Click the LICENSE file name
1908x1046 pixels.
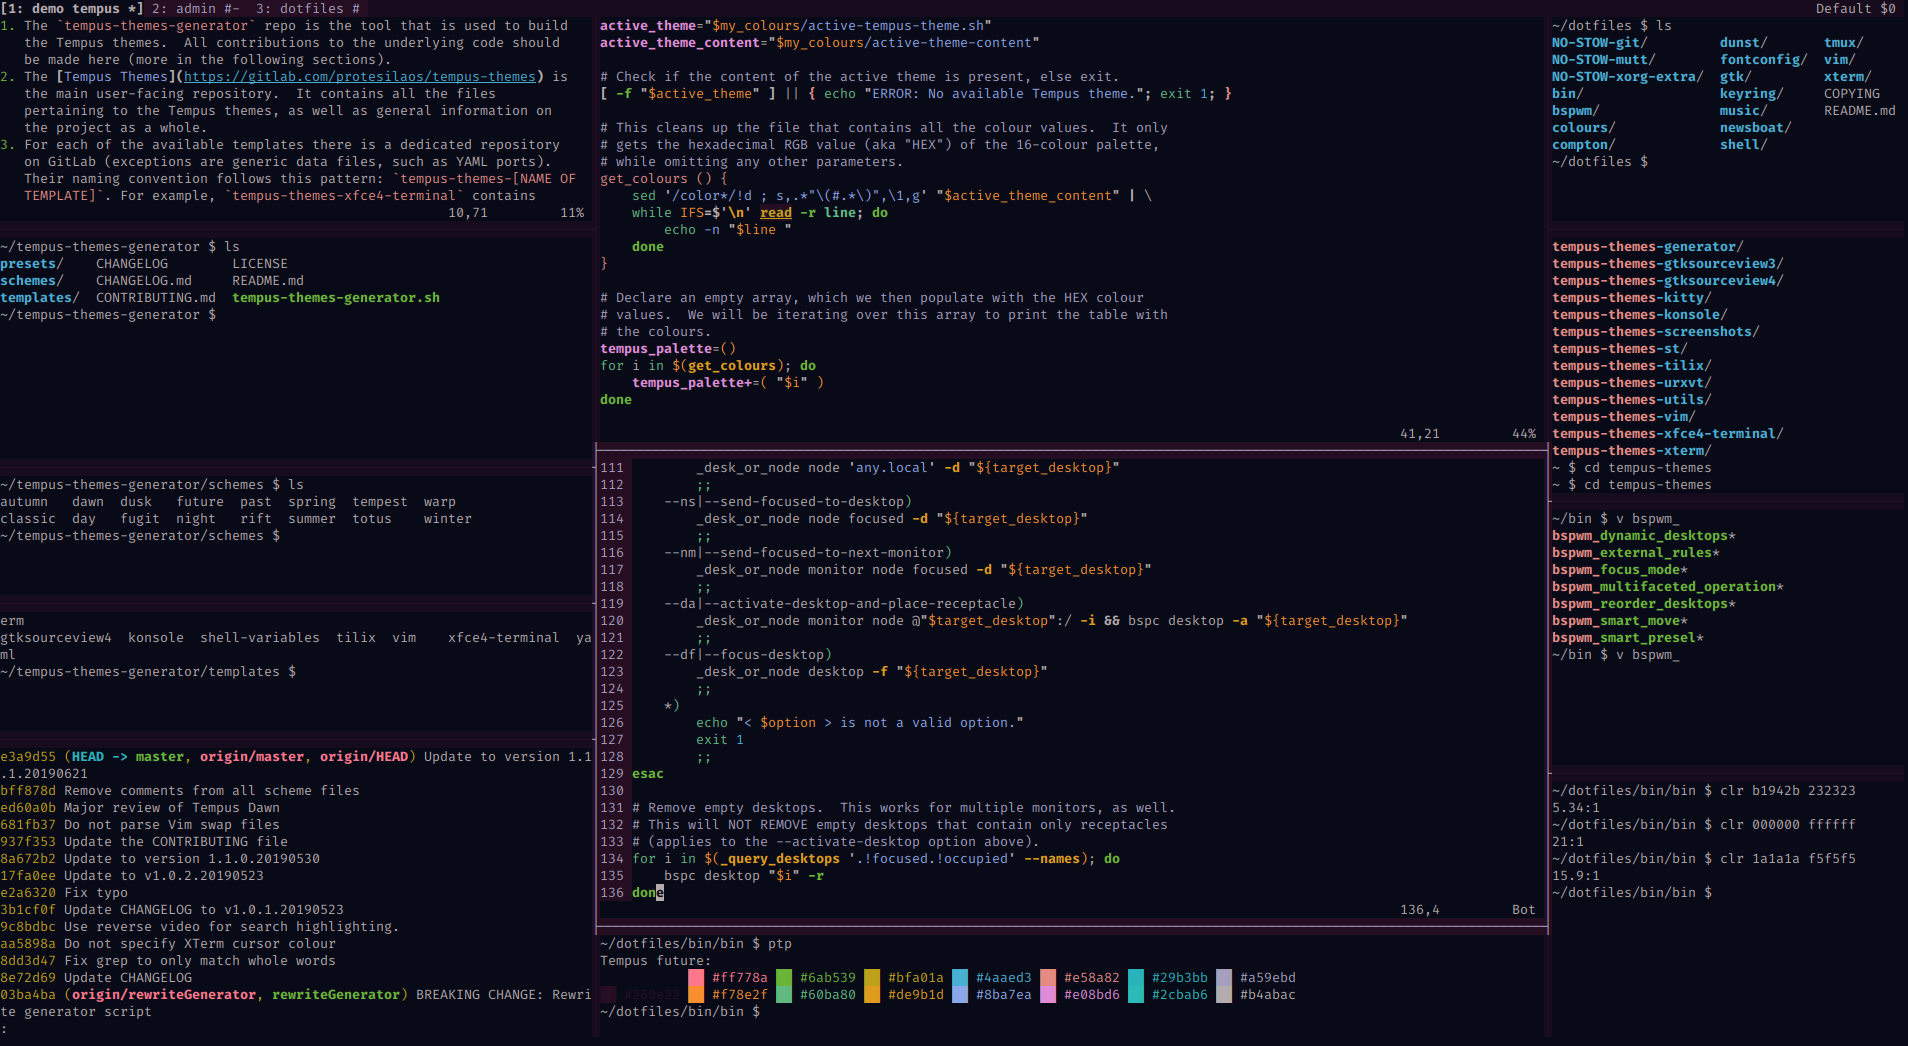point(260,264)
